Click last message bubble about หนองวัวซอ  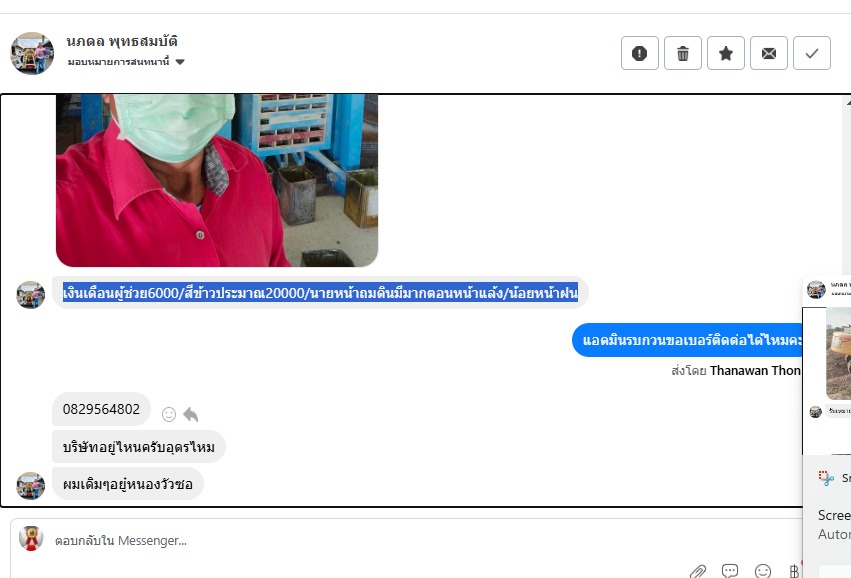[x=128, y=484]
